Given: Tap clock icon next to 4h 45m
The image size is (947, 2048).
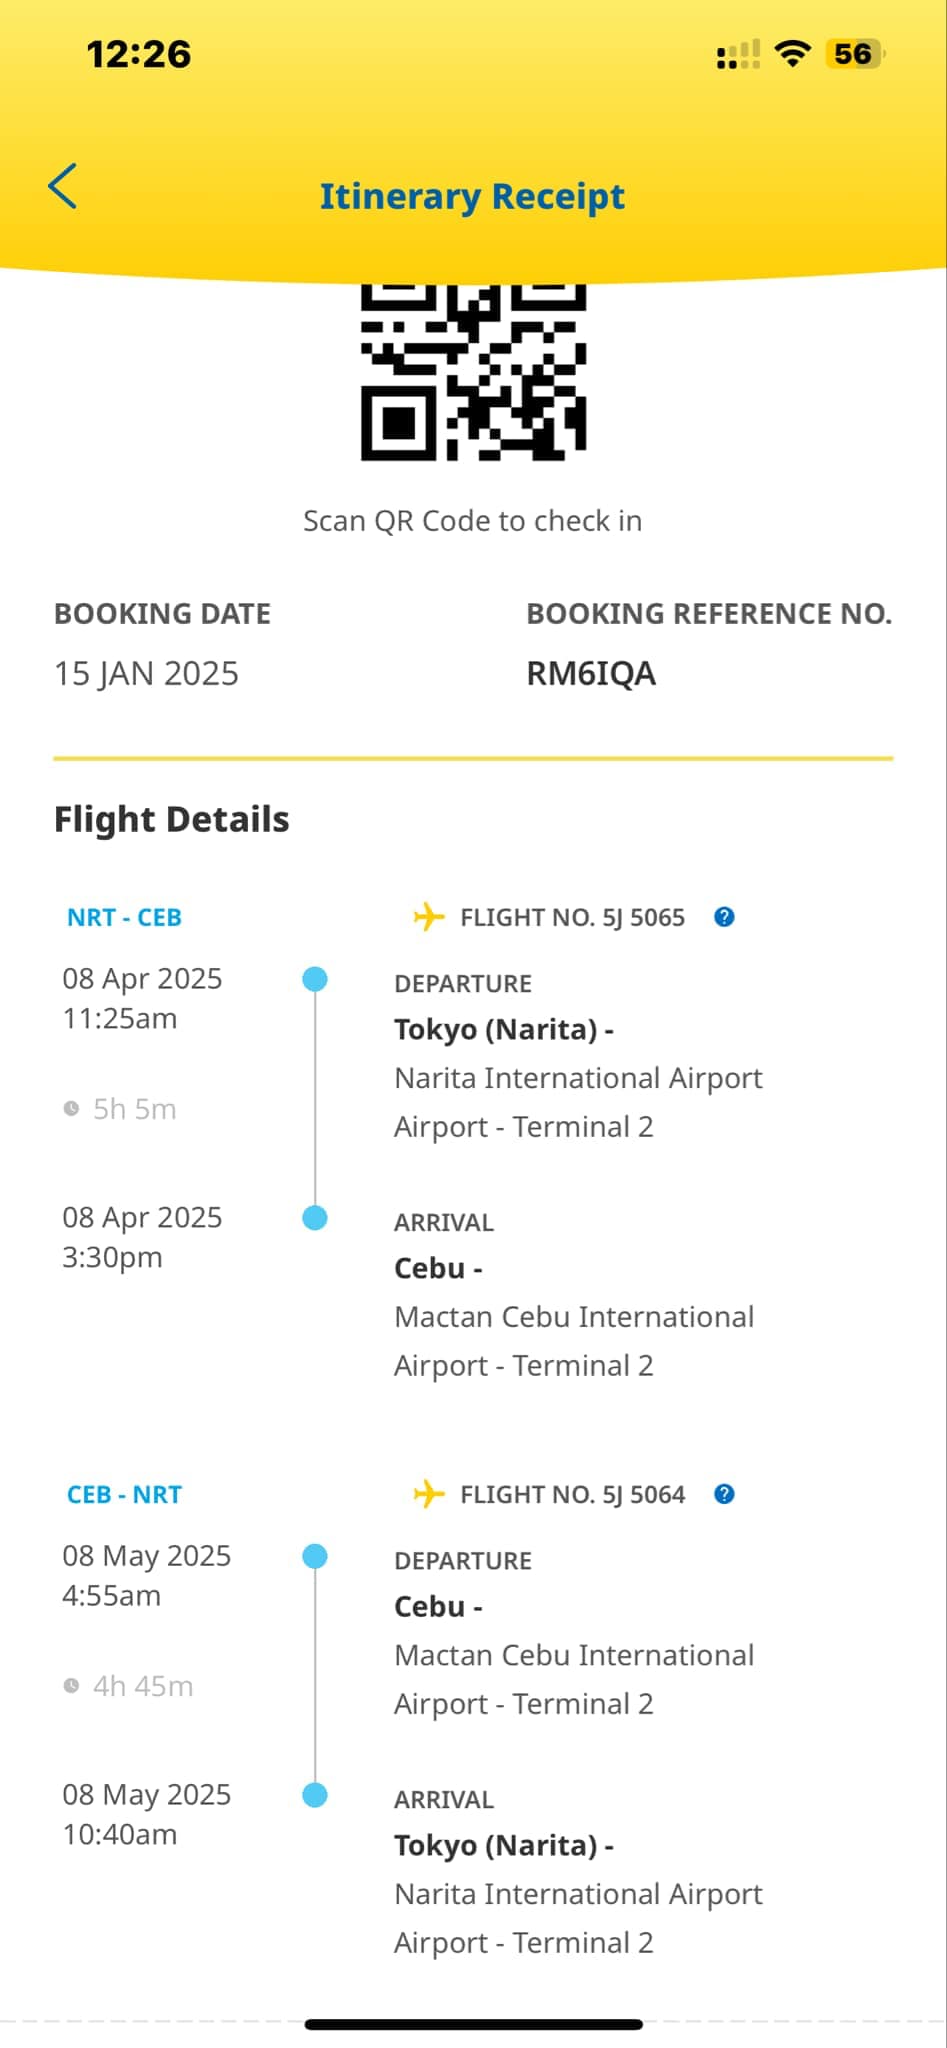Looking at the screenshot, I should [x=71, y=1685].
